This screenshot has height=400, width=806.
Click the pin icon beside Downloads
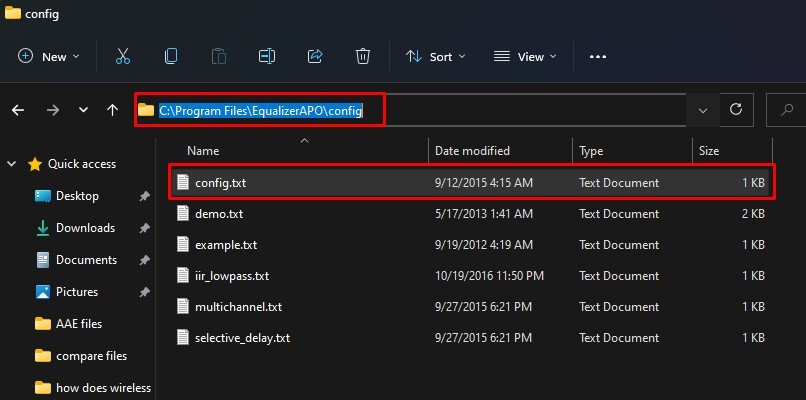pos(145,228)
